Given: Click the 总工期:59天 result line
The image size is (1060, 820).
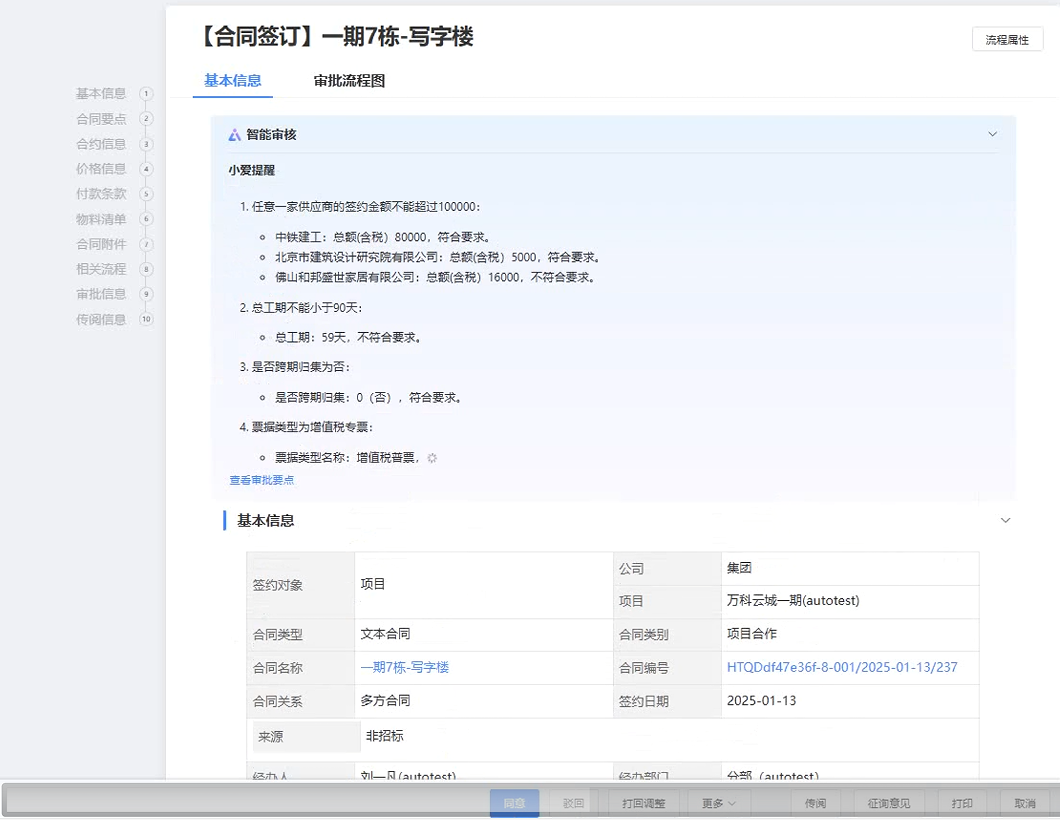Looking at the screenshot, I should 348,337.
